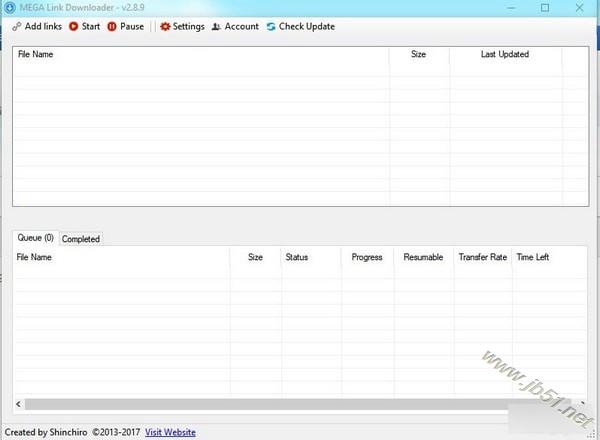Click the MEGA Link Downloader app icon
600x440 pixels.
click(x=10, y=7)
